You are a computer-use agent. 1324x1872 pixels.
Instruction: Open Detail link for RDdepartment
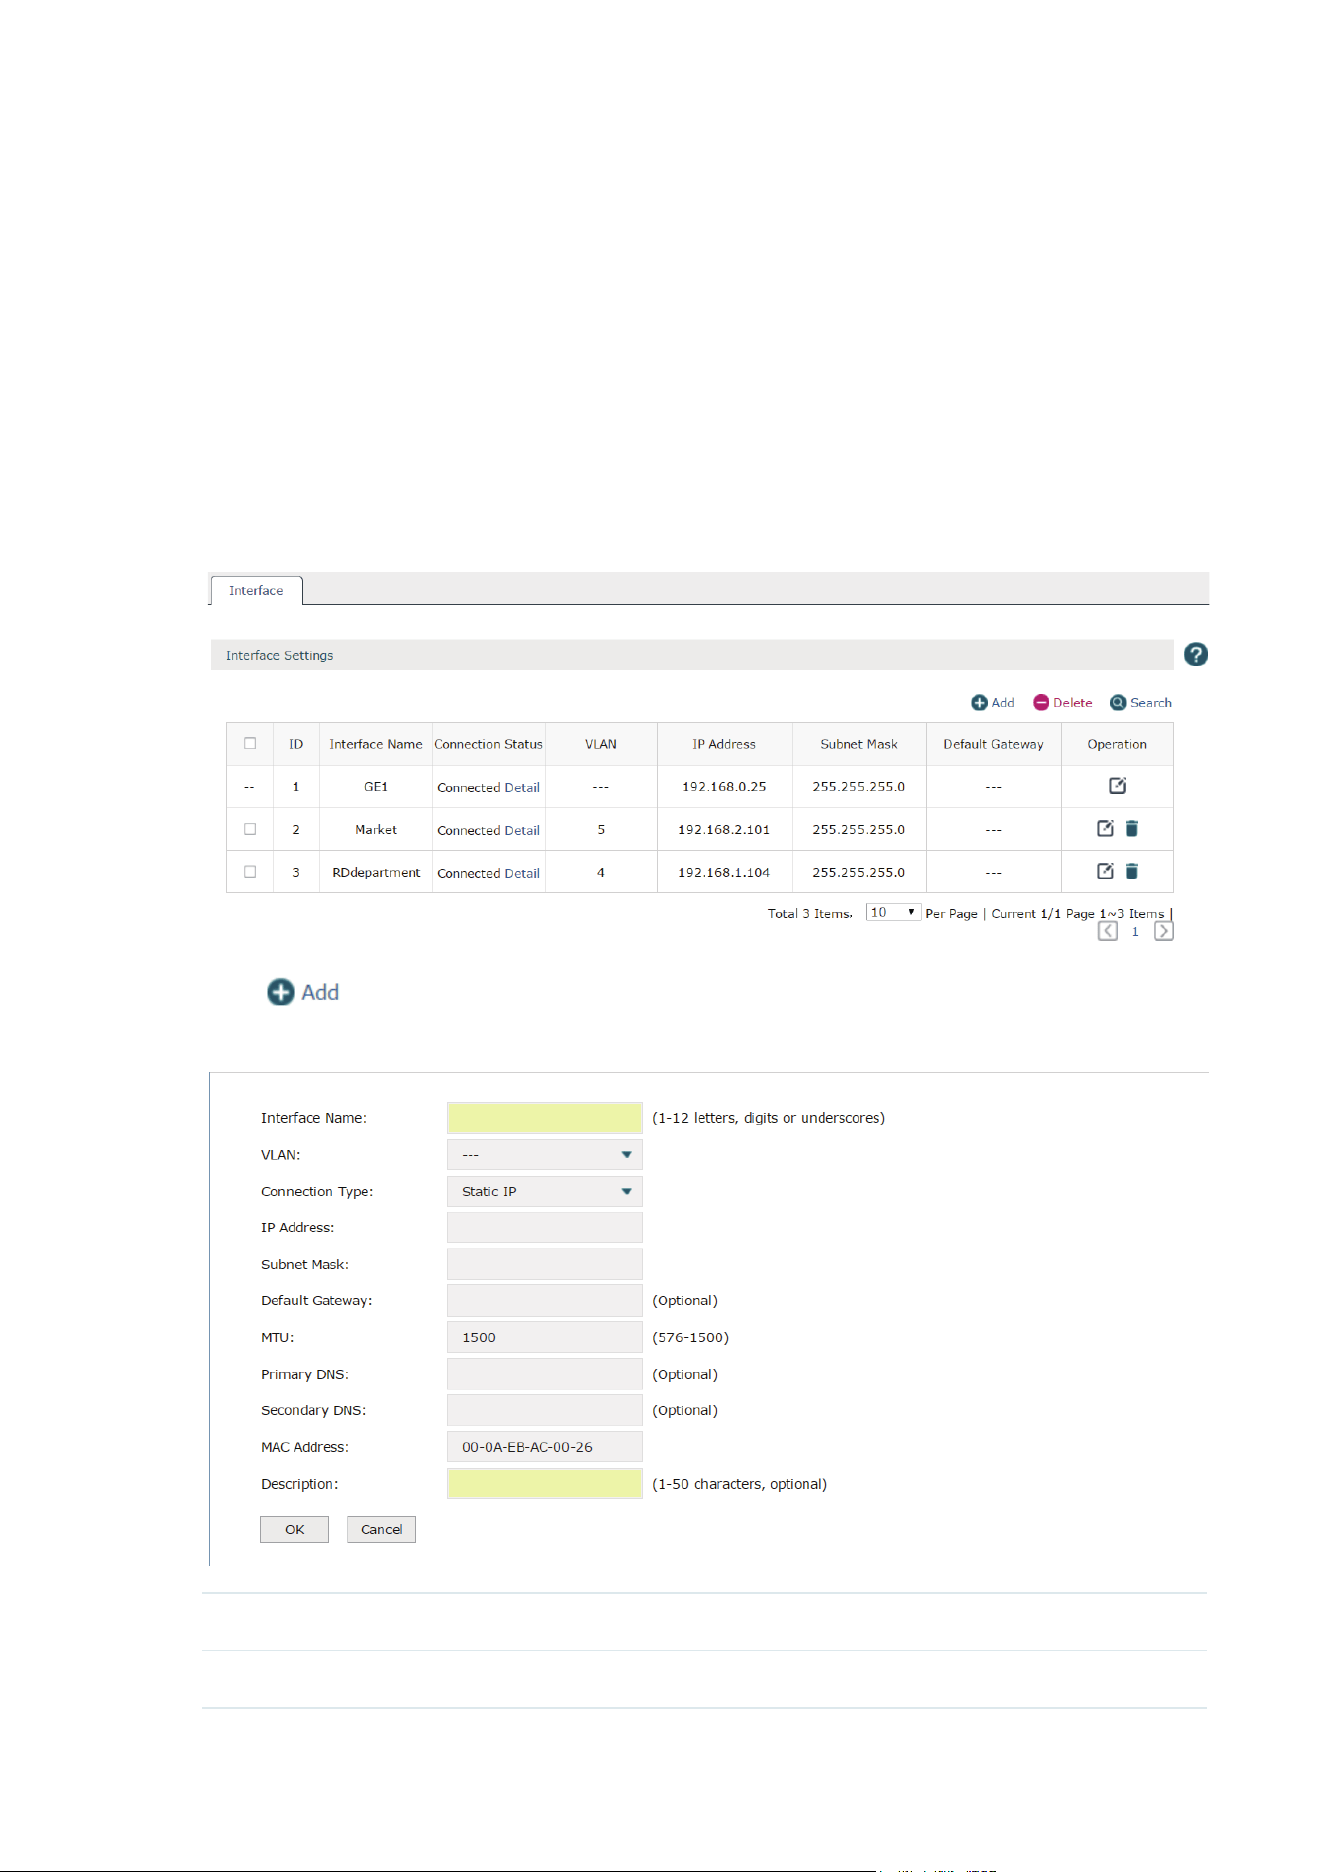coord(522,874)
